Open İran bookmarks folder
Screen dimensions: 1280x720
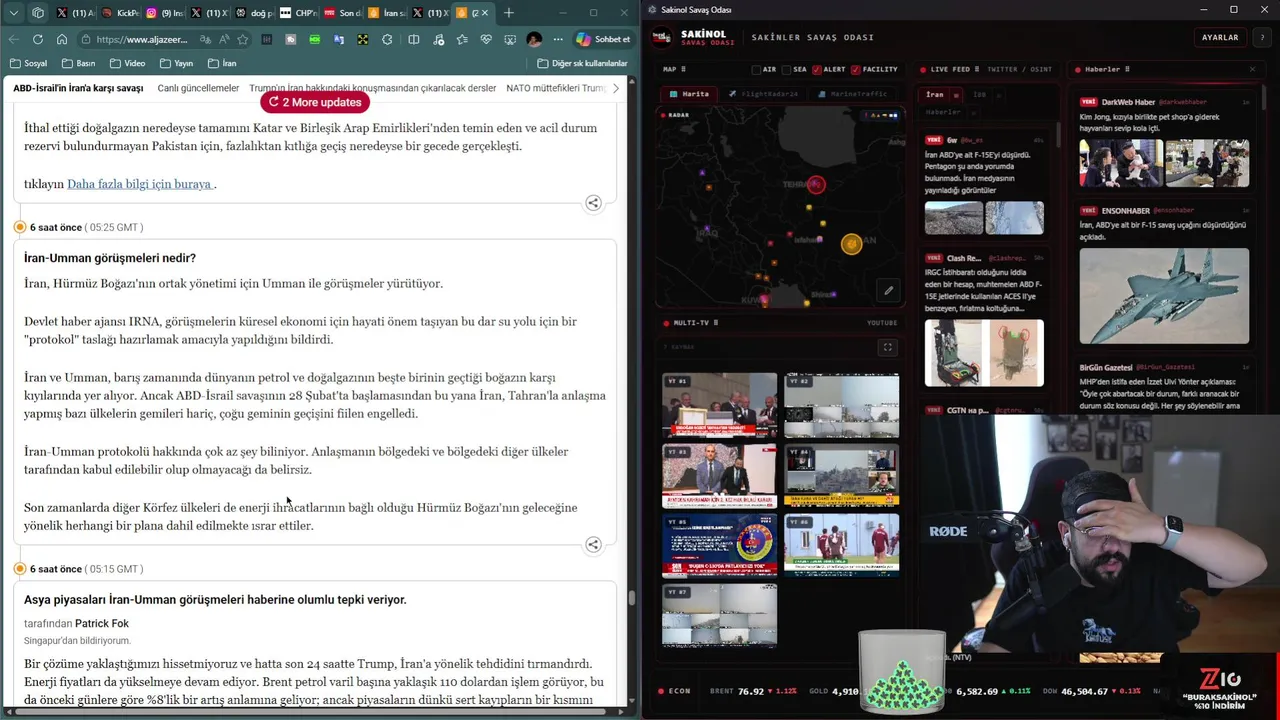(222, 63)
